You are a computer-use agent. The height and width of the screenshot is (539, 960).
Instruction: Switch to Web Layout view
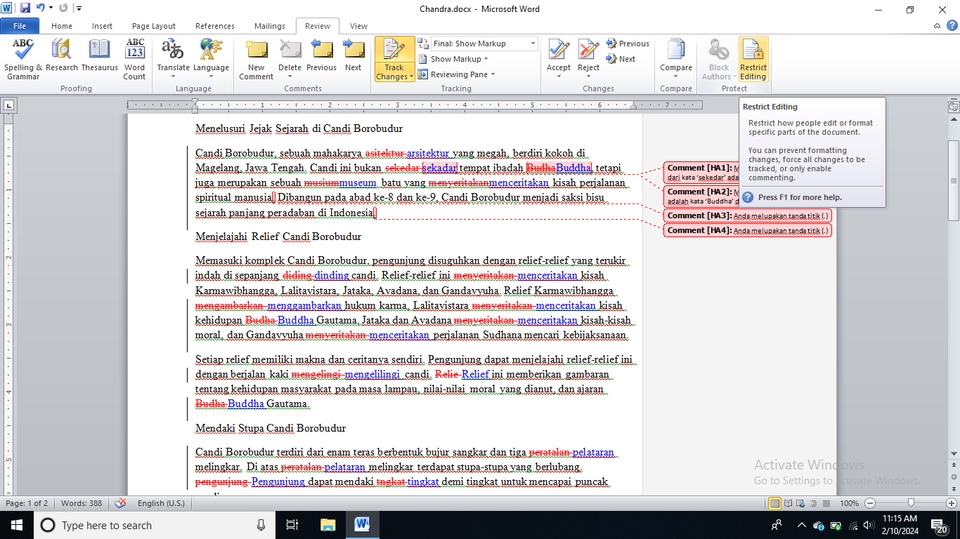(x=801, y=503)
